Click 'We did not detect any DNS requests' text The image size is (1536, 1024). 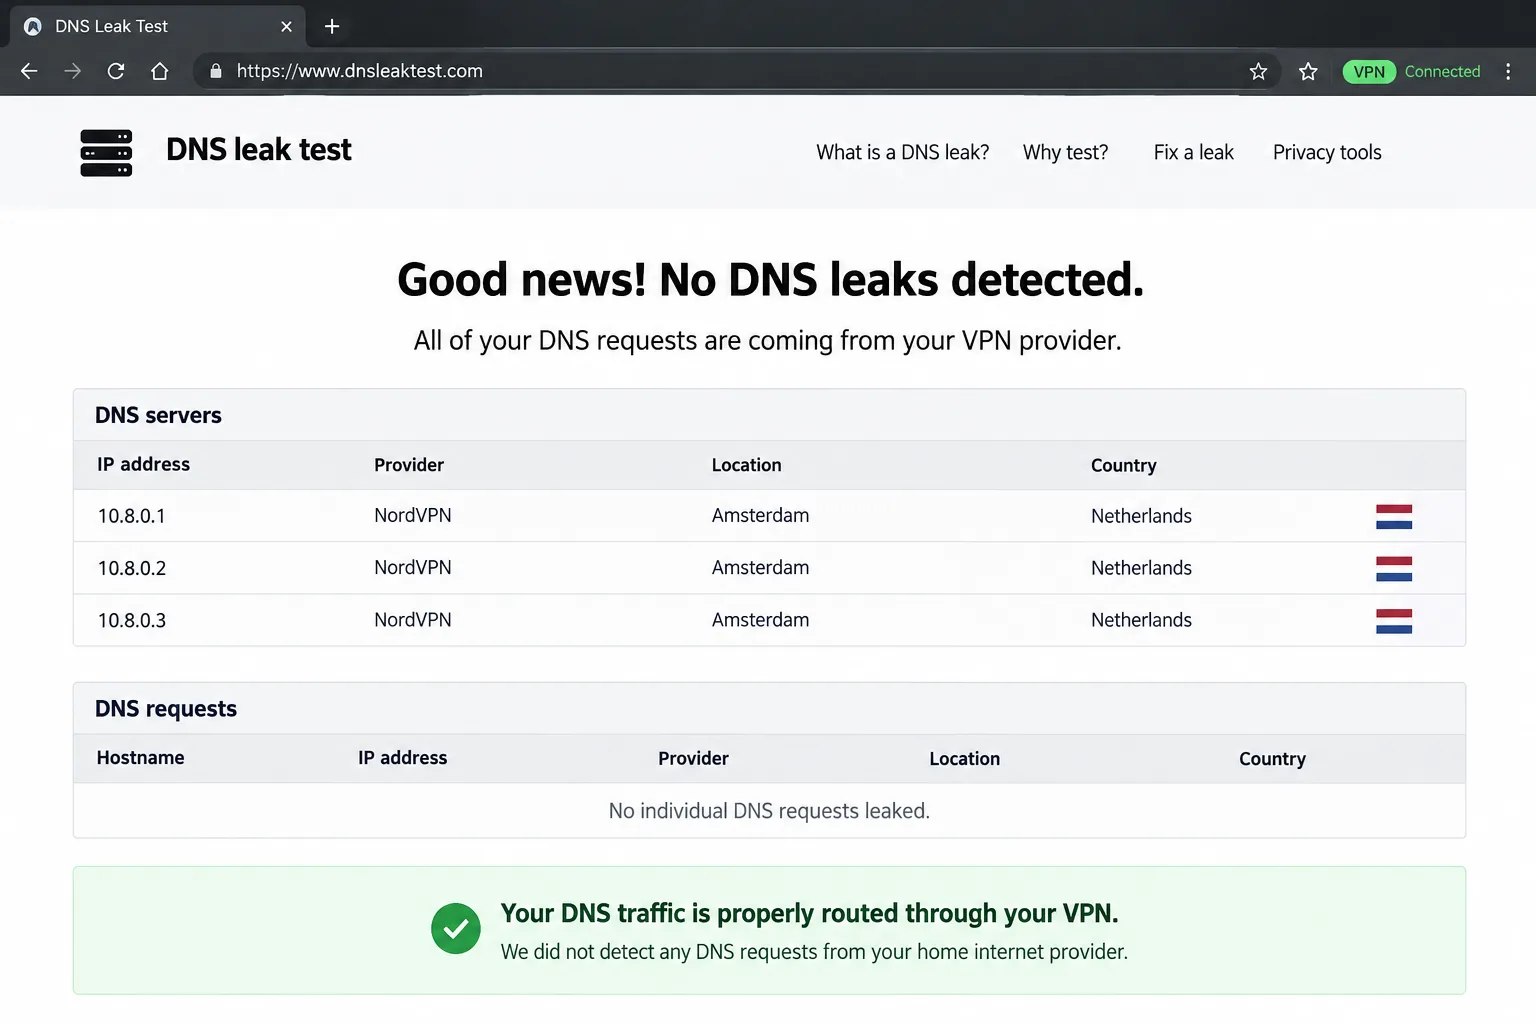(814, 952)
